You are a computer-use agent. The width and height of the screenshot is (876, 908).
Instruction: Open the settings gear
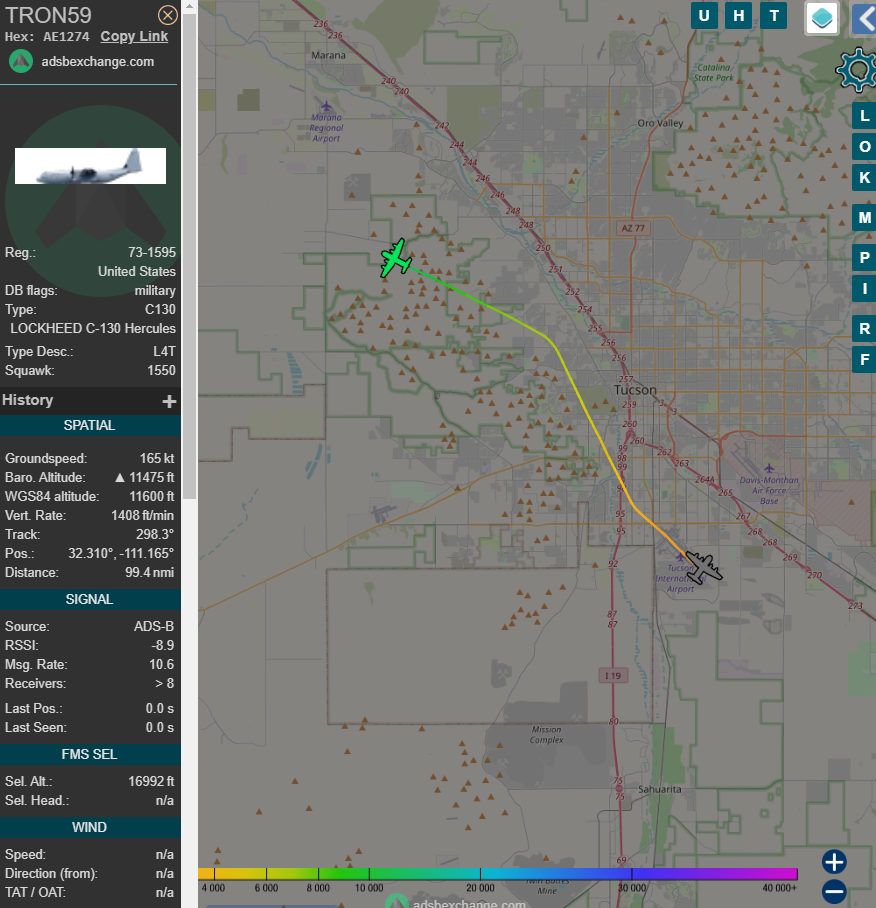(857, 70)
